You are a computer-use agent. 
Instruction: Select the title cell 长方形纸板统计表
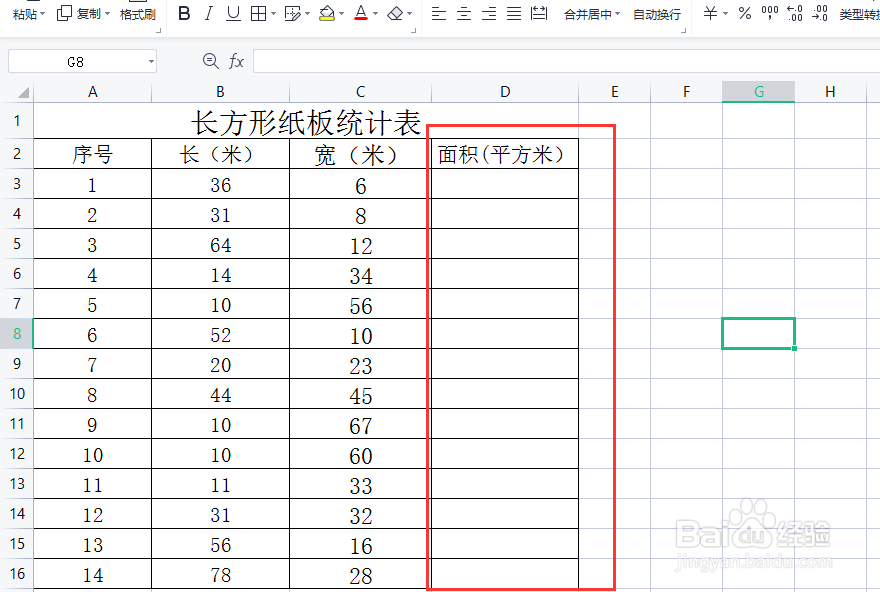(306, 122)
